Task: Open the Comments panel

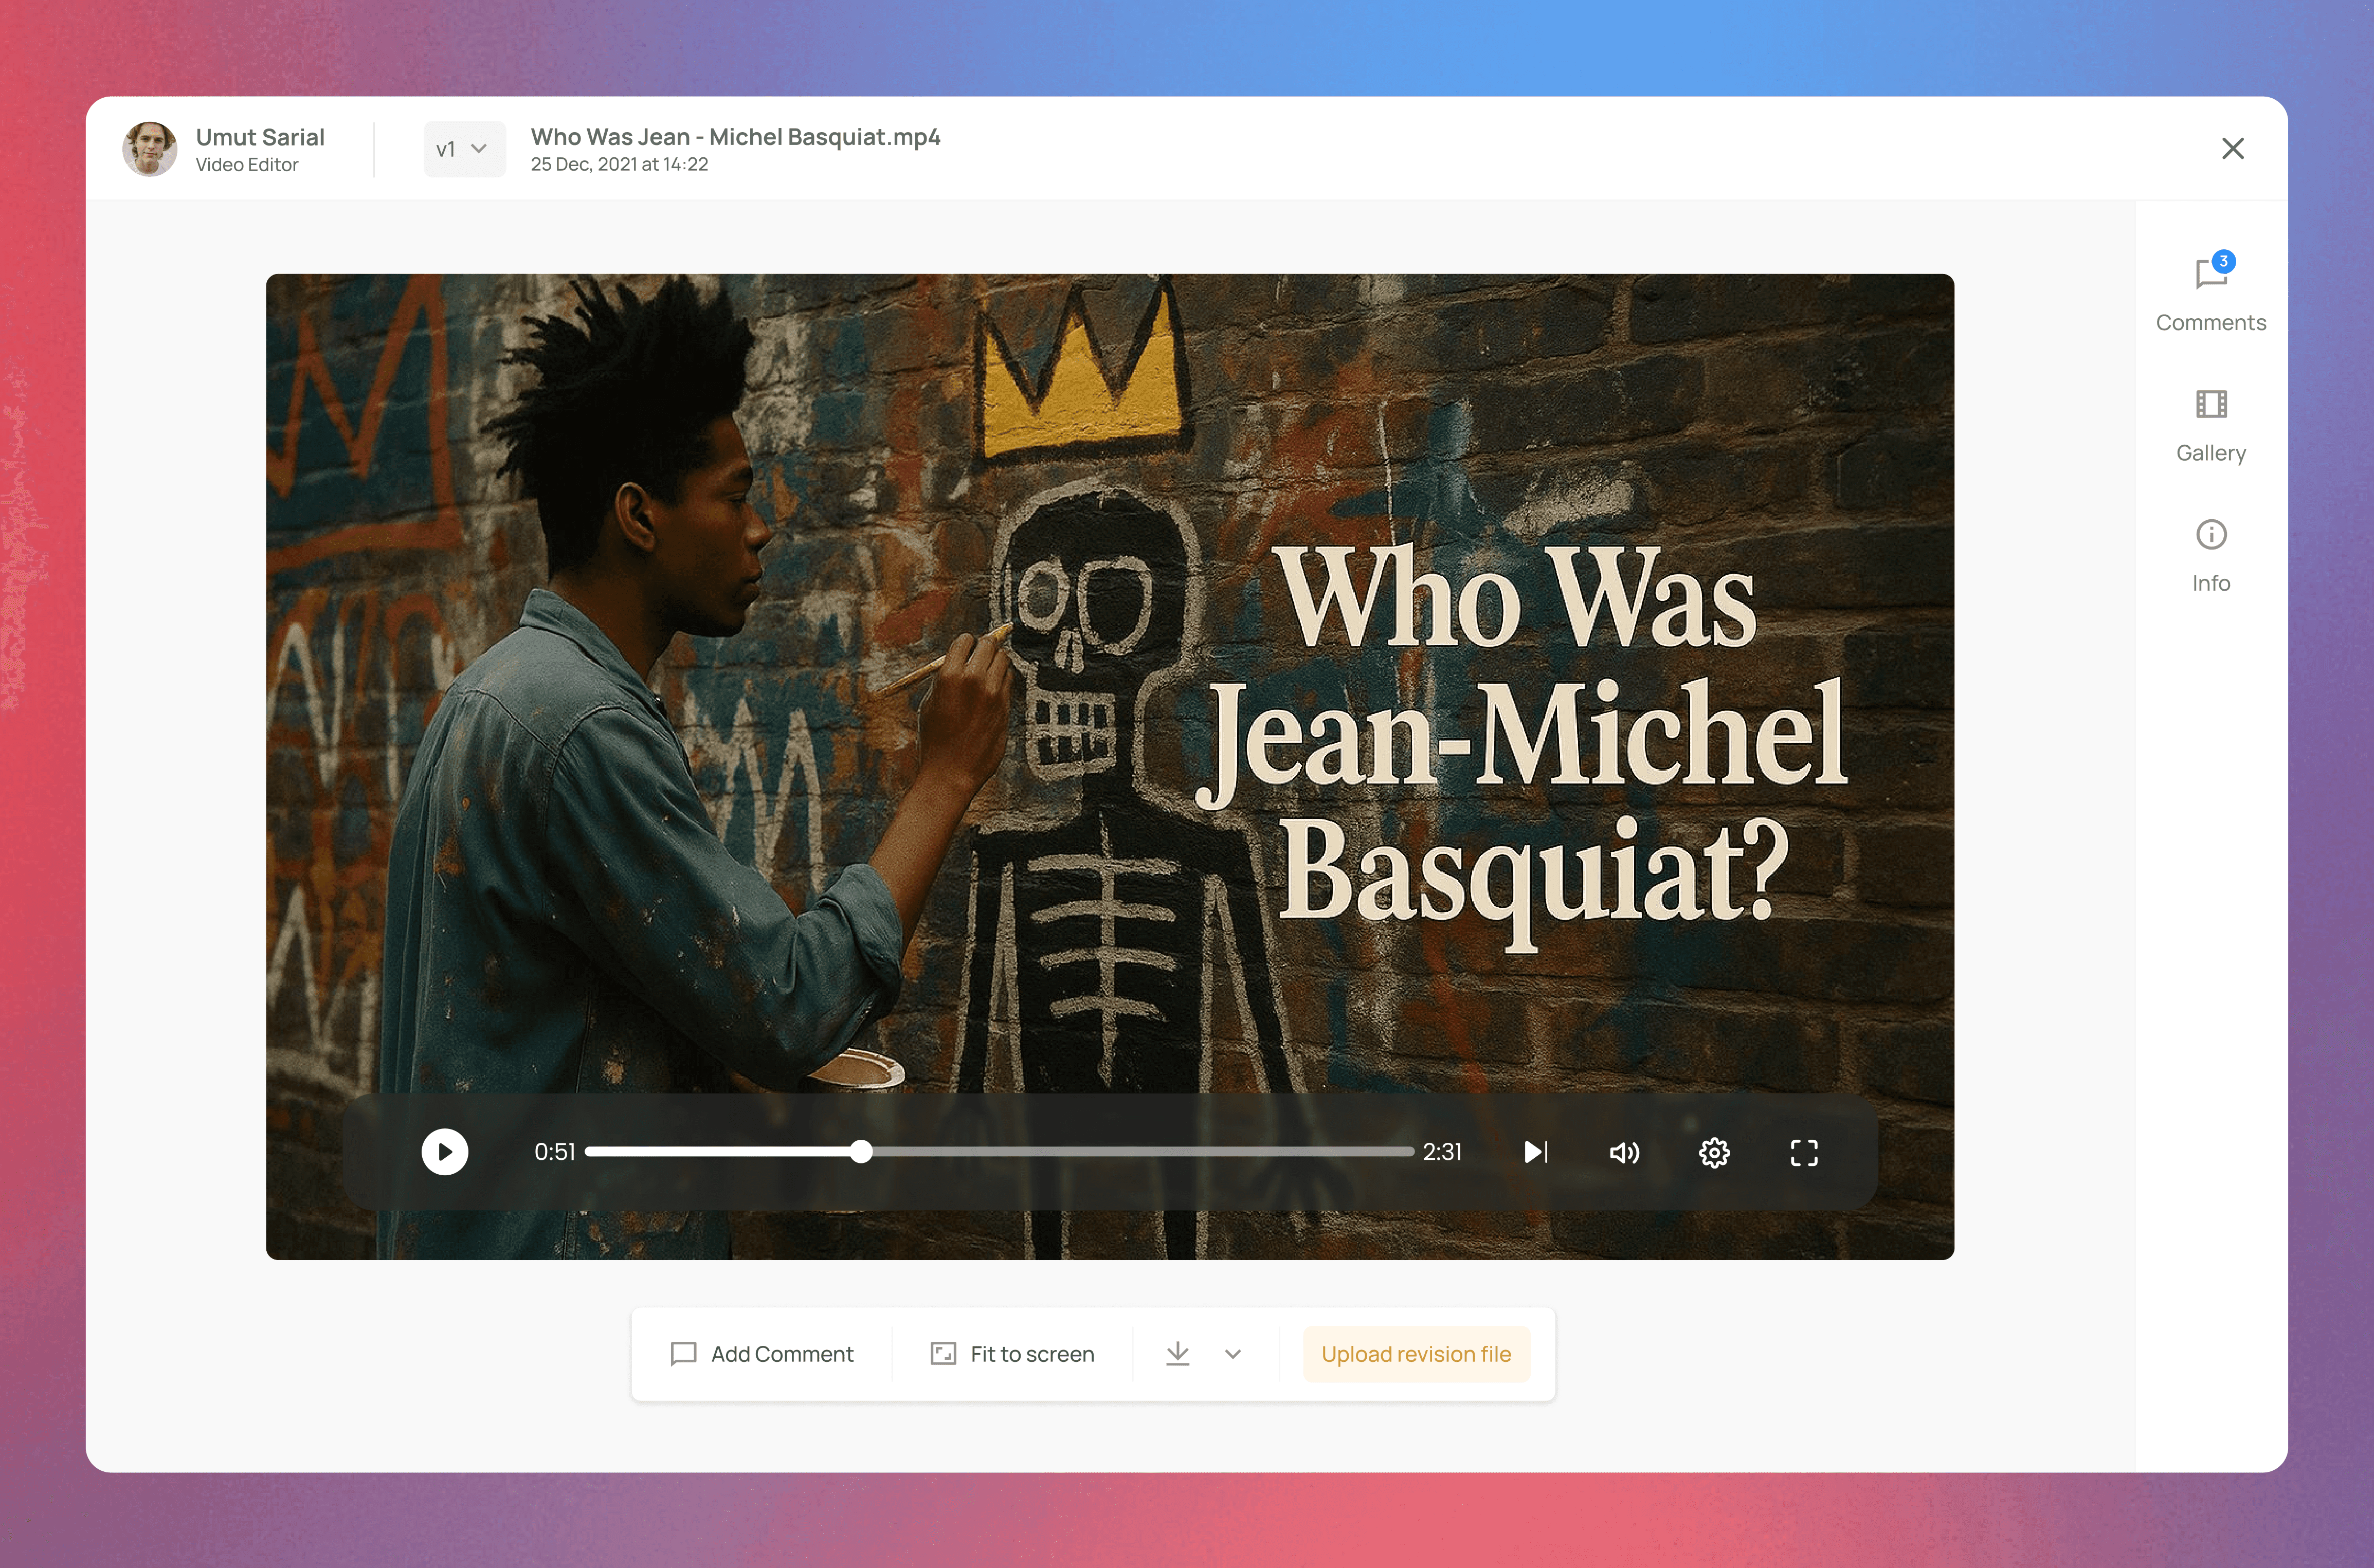Action: [2210, 293]
